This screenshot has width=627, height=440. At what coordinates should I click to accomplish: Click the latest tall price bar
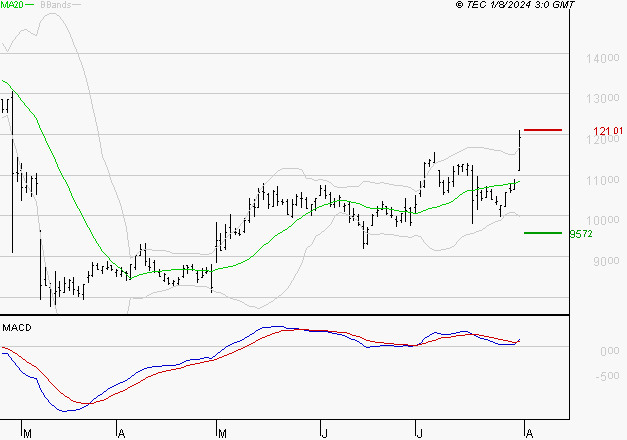pos(519,150)
